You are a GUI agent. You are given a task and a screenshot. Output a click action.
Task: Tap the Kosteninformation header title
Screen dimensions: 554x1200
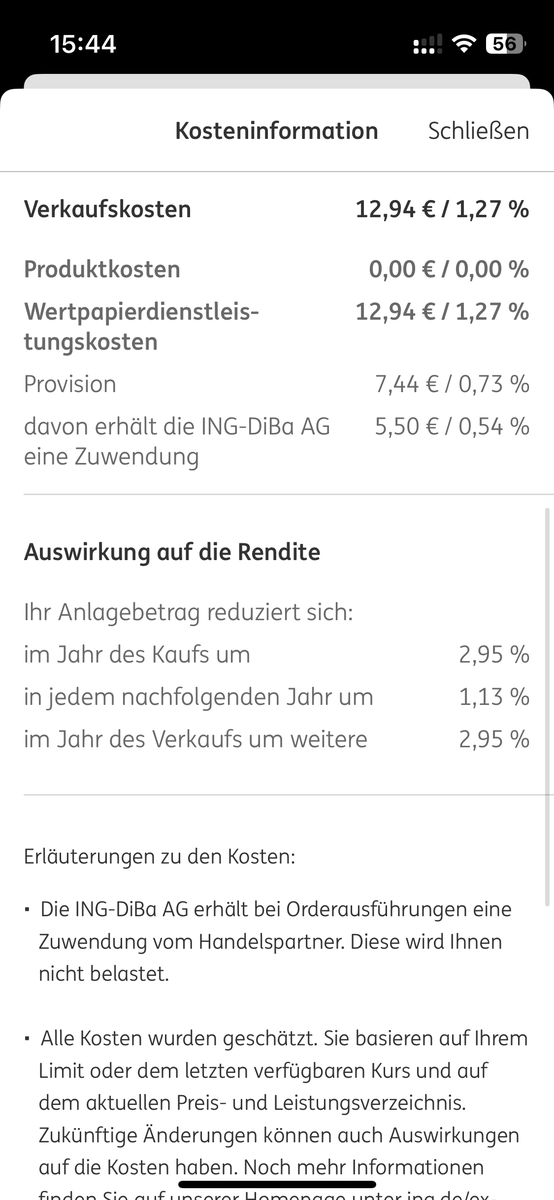click(x=277, y=131)
